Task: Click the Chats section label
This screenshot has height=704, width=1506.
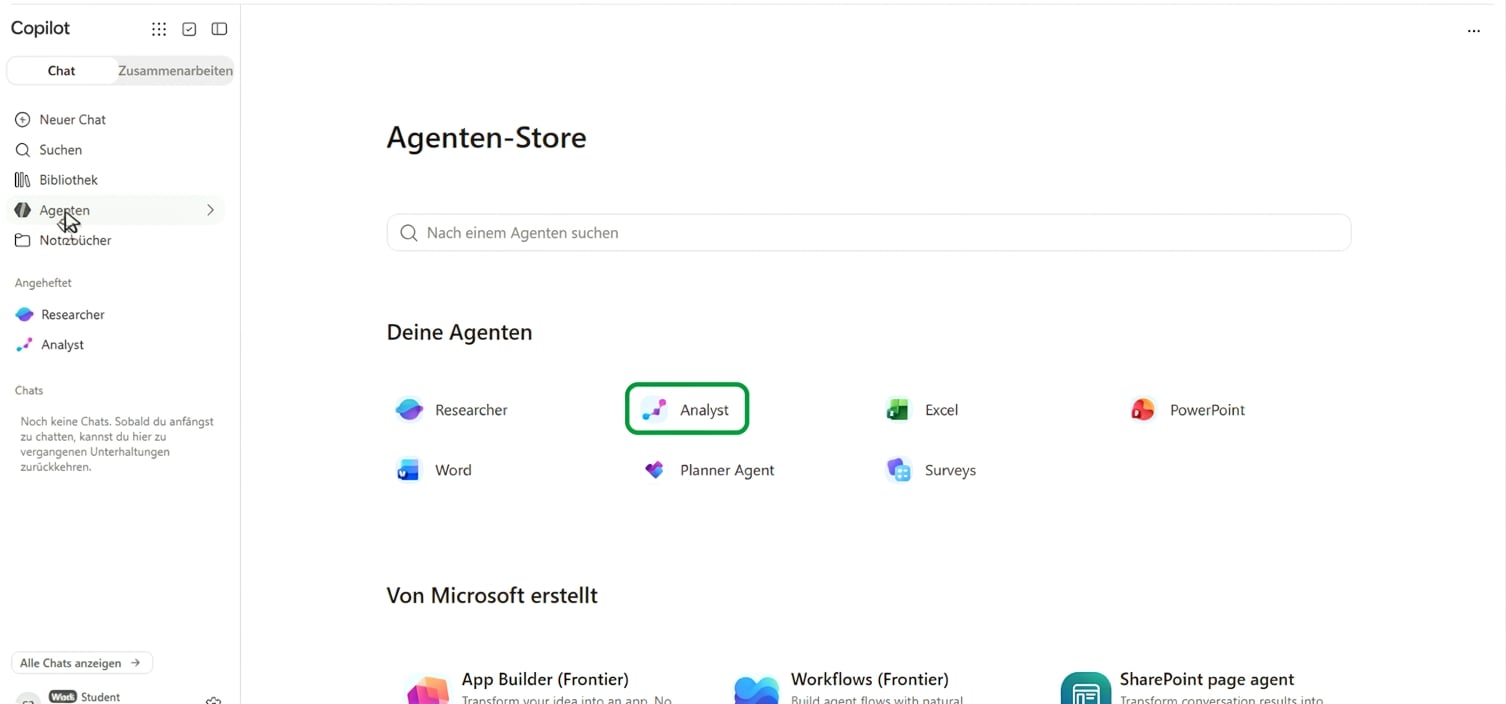Action: (x=29, y=390)
